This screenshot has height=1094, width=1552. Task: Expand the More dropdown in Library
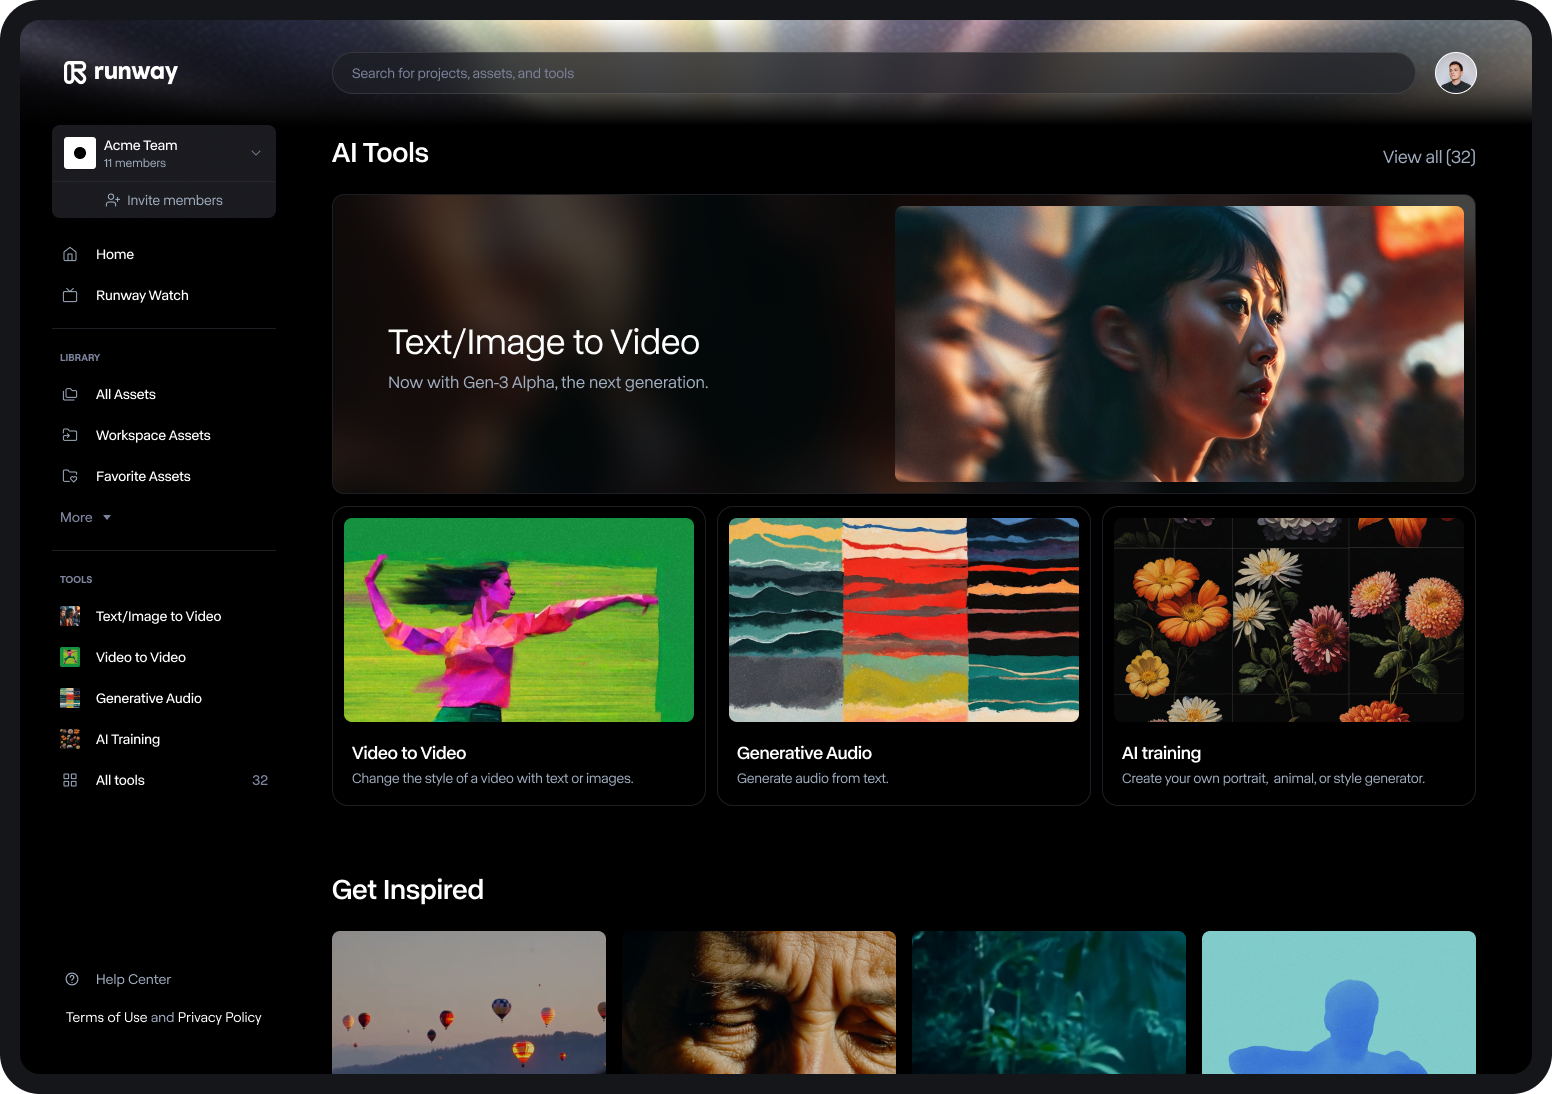86,517
